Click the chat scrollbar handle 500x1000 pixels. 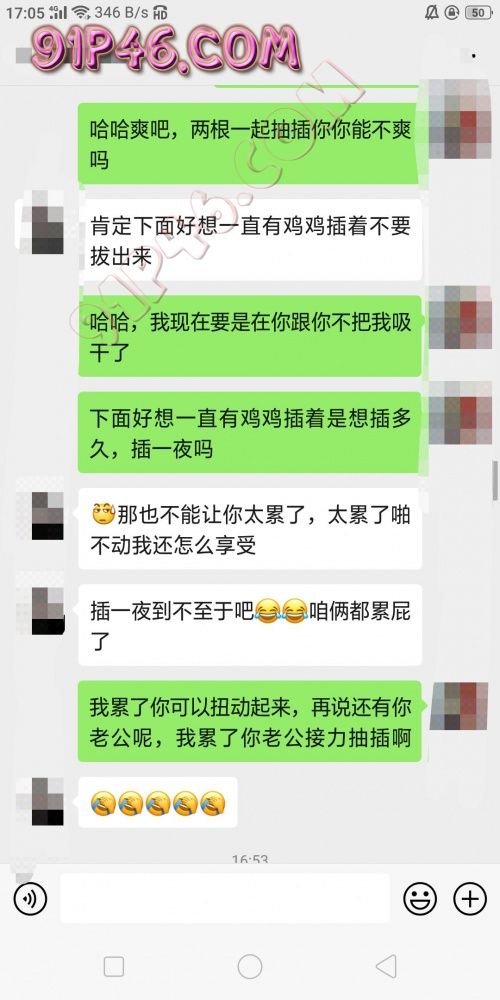click(495, 480)
